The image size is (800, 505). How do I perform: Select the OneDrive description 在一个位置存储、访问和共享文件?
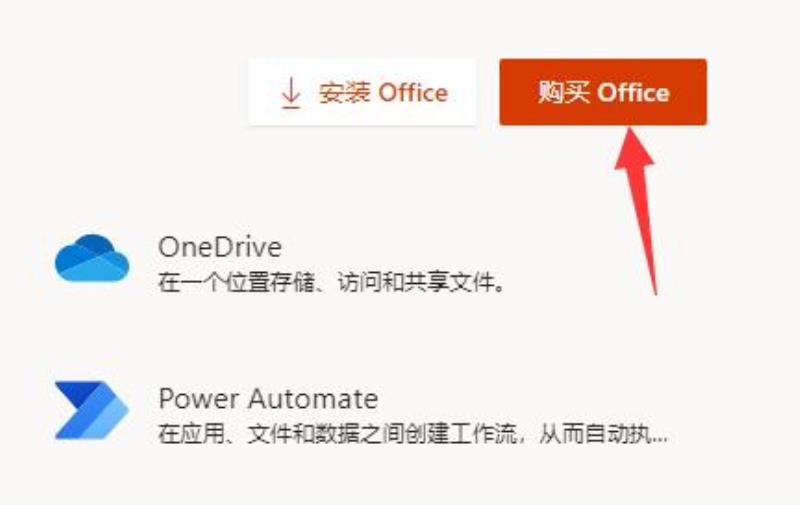[x=331, y=282]
